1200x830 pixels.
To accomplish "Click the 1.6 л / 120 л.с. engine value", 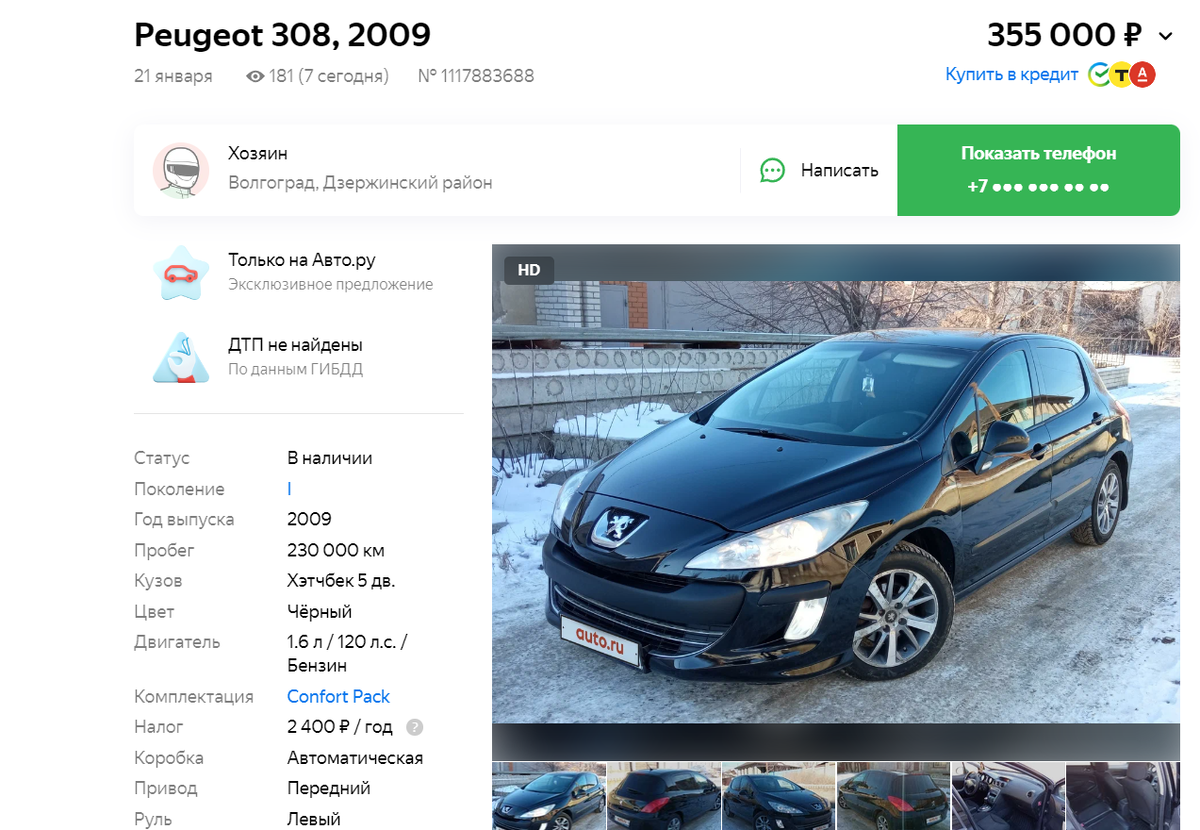I will click(347, 653).
